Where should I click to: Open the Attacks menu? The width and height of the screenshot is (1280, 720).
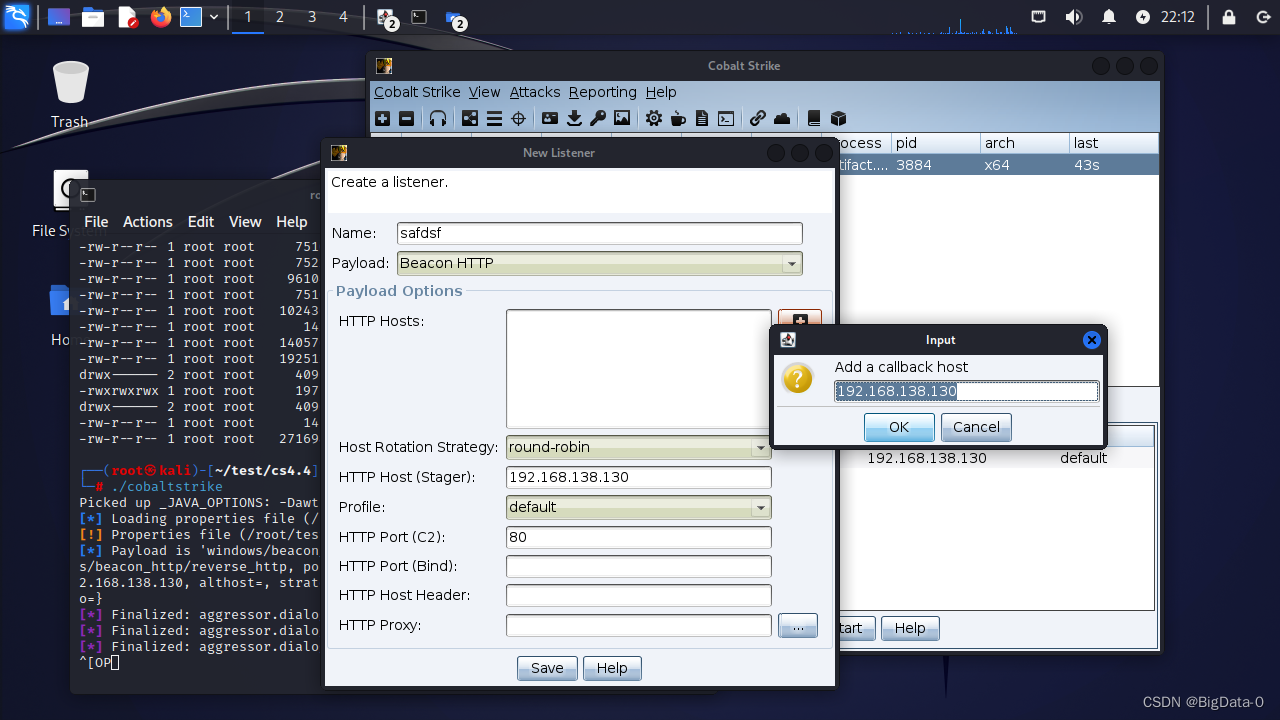(535, 92)
